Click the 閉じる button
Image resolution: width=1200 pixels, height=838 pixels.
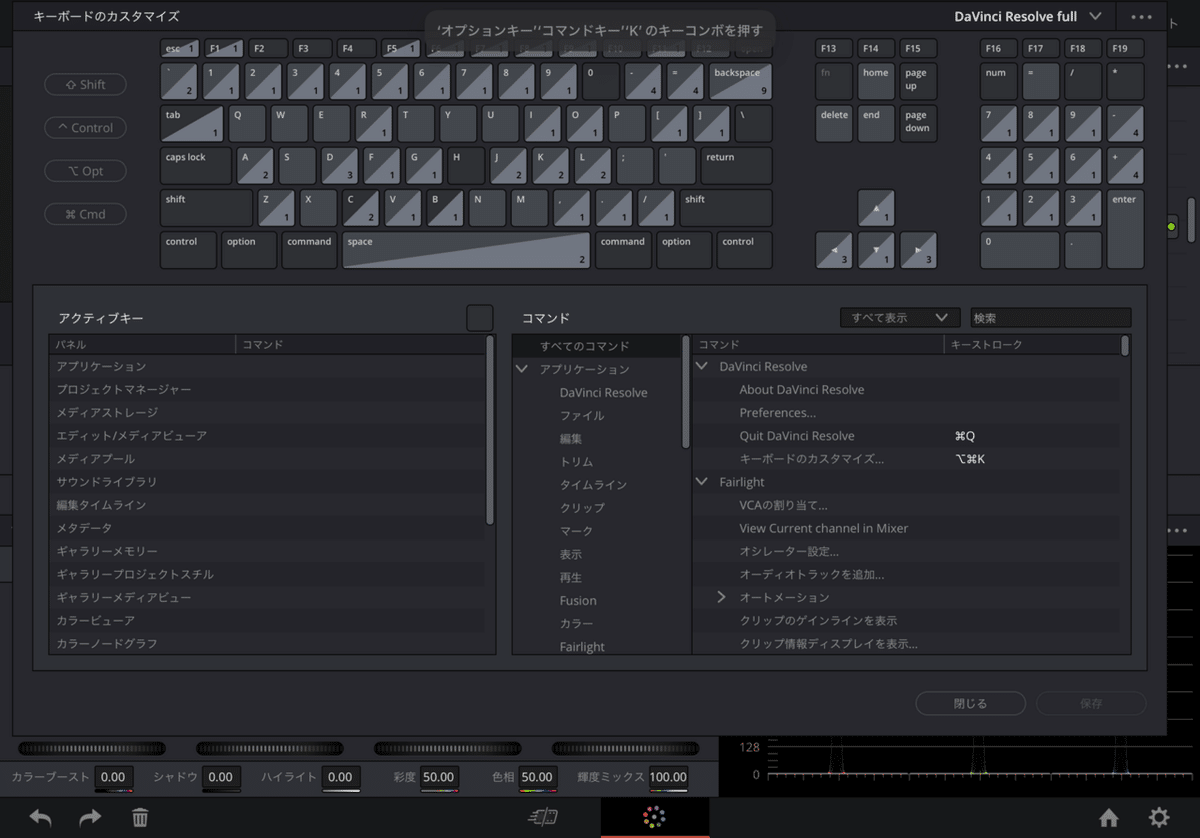[970, 703]
